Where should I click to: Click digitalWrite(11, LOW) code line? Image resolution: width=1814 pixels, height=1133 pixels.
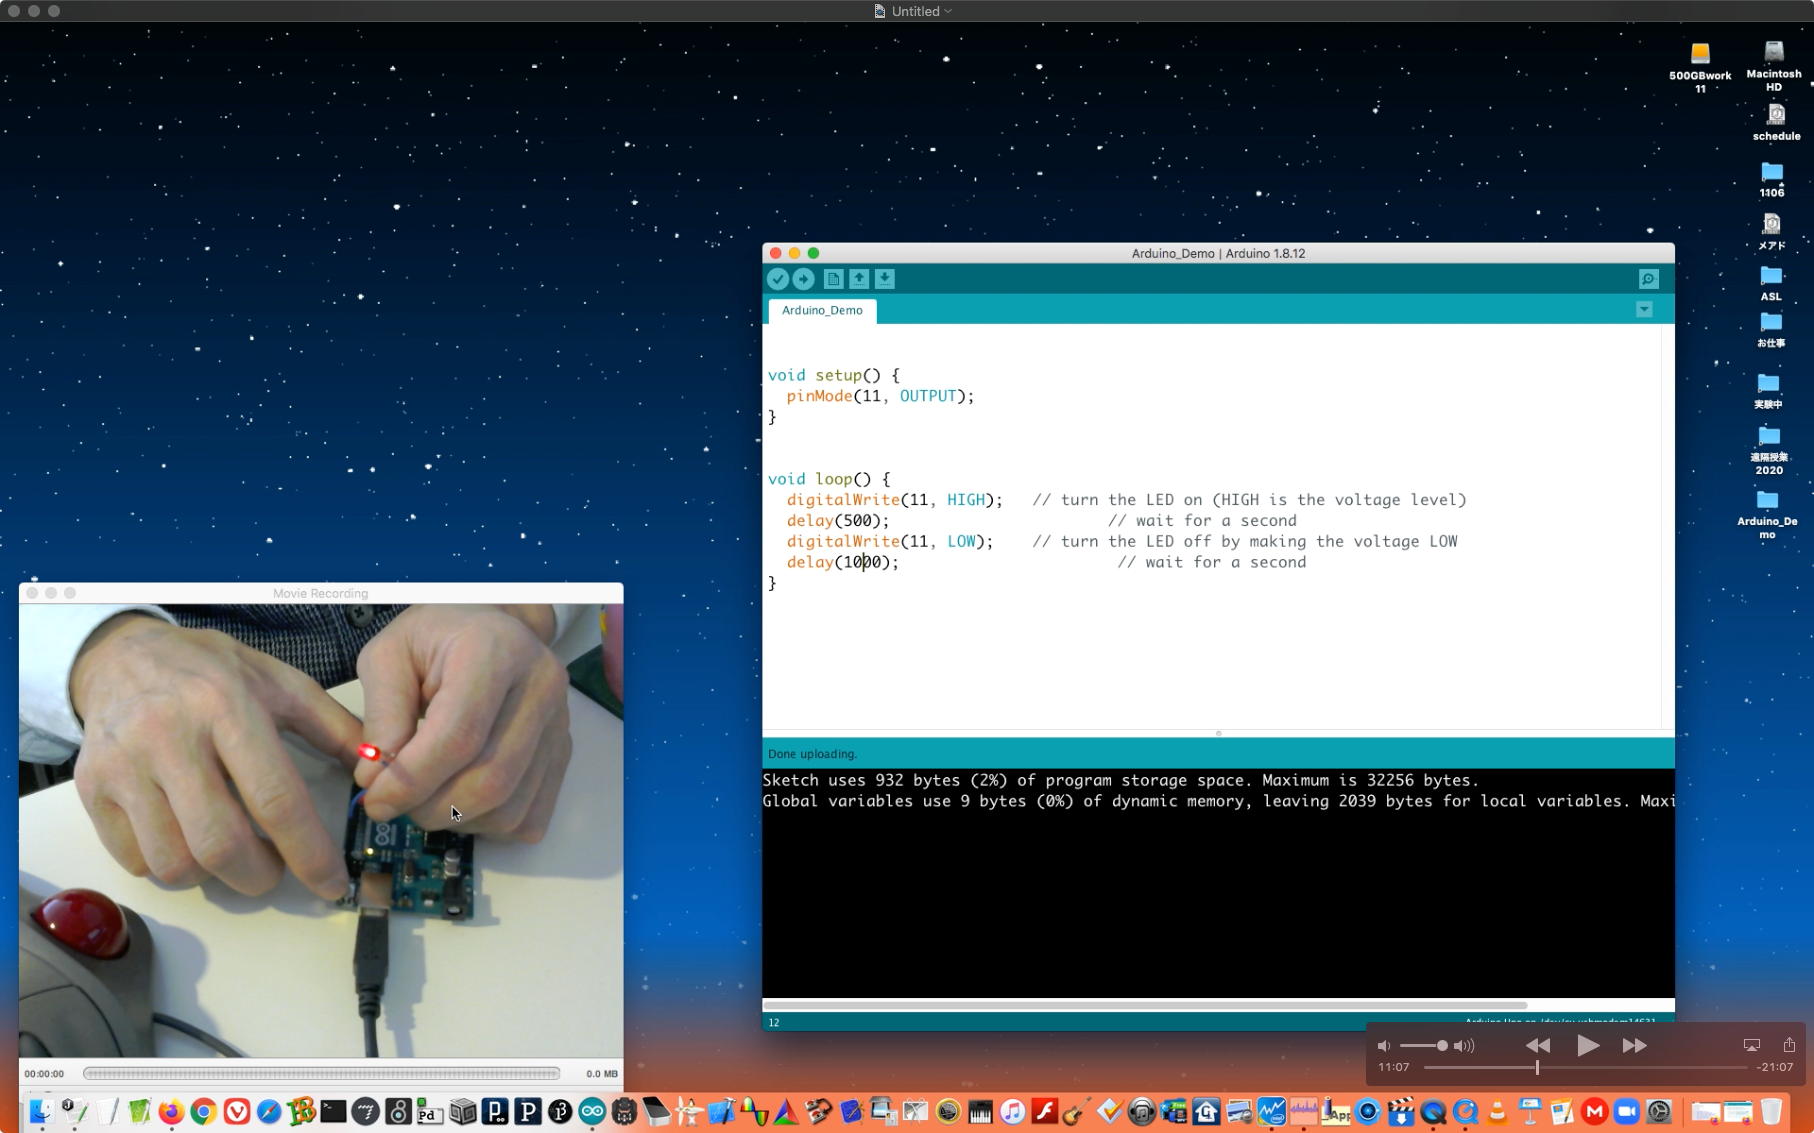(x=890, y=542)
